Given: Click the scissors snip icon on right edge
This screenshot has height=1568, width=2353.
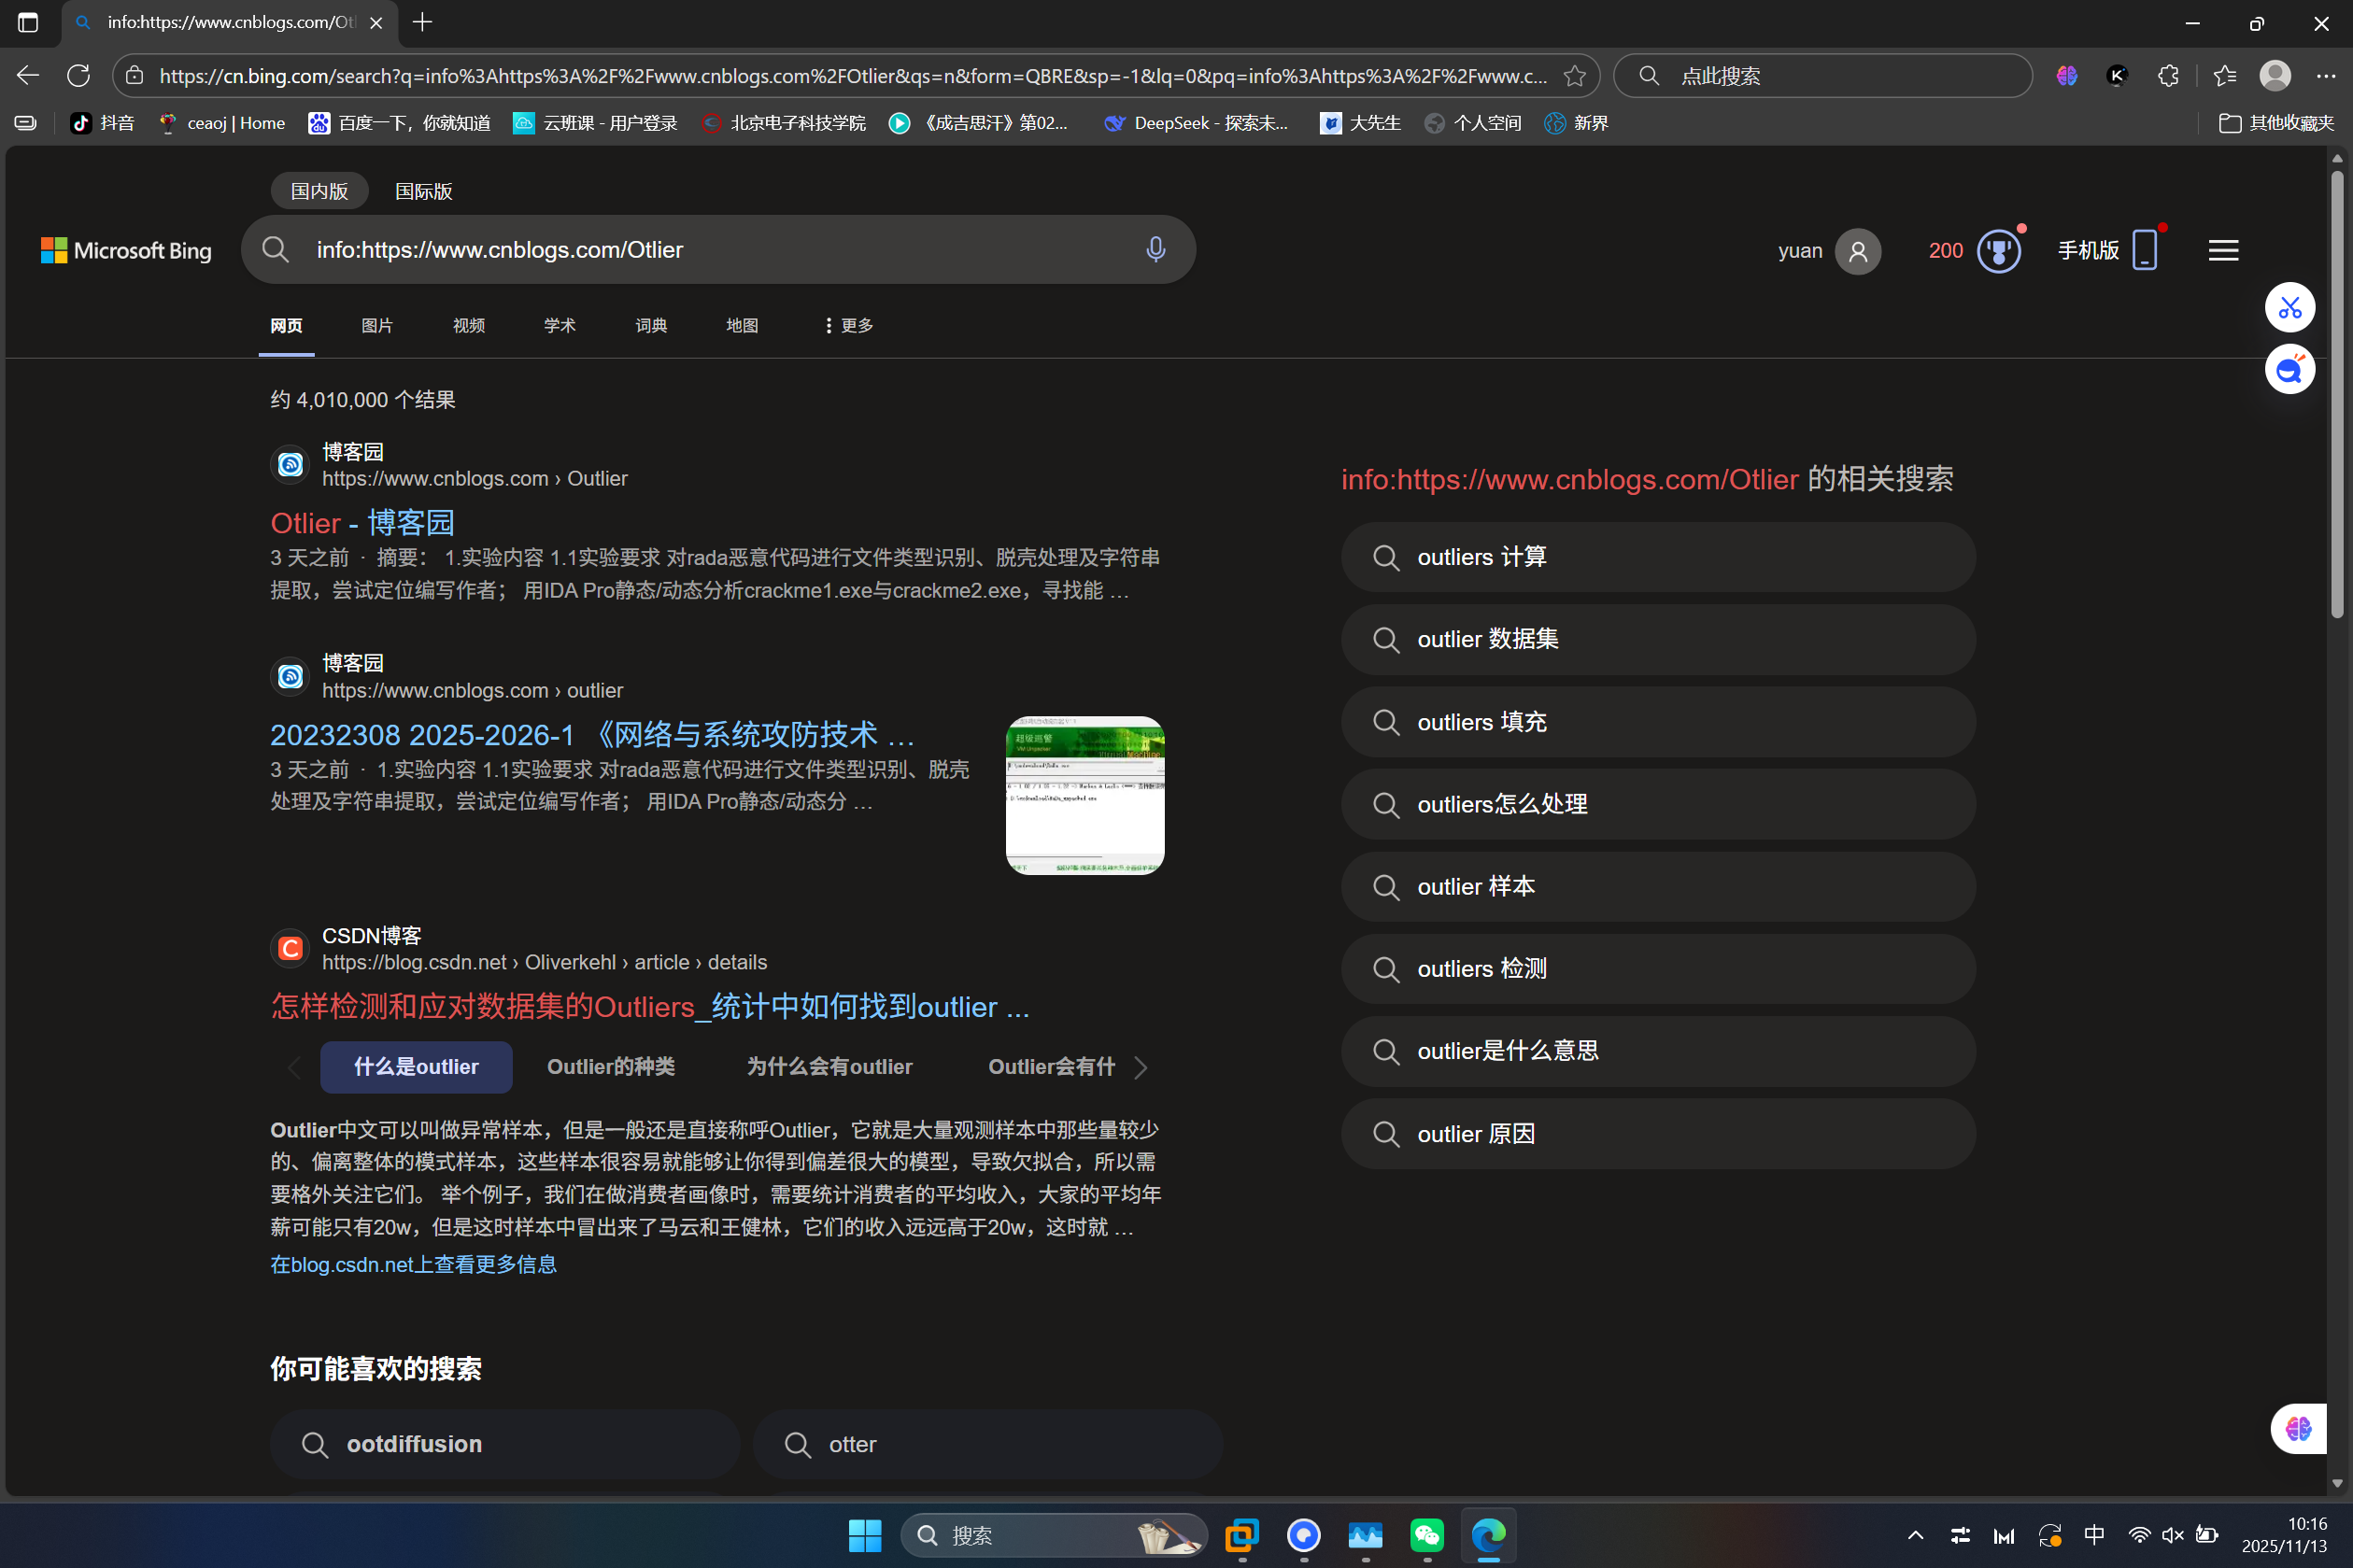Looking at the screenshot, I should click(x=2289, y=307).
